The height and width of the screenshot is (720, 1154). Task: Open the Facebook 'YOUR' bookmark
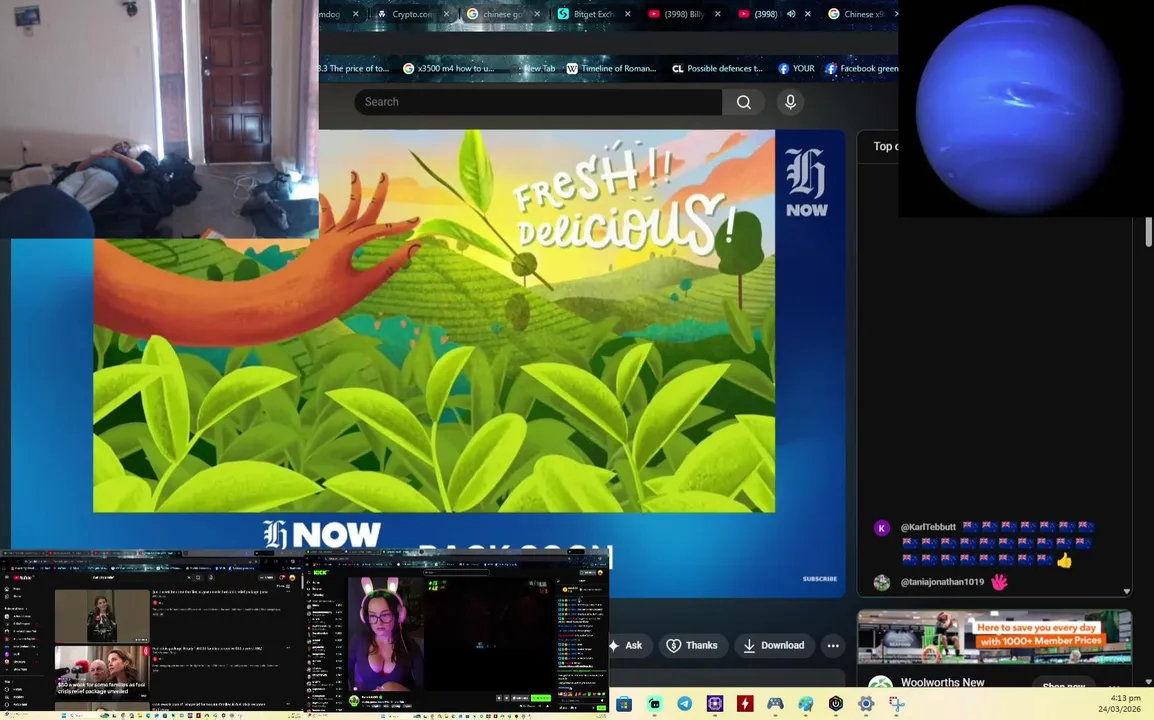(x=796, y=68)
